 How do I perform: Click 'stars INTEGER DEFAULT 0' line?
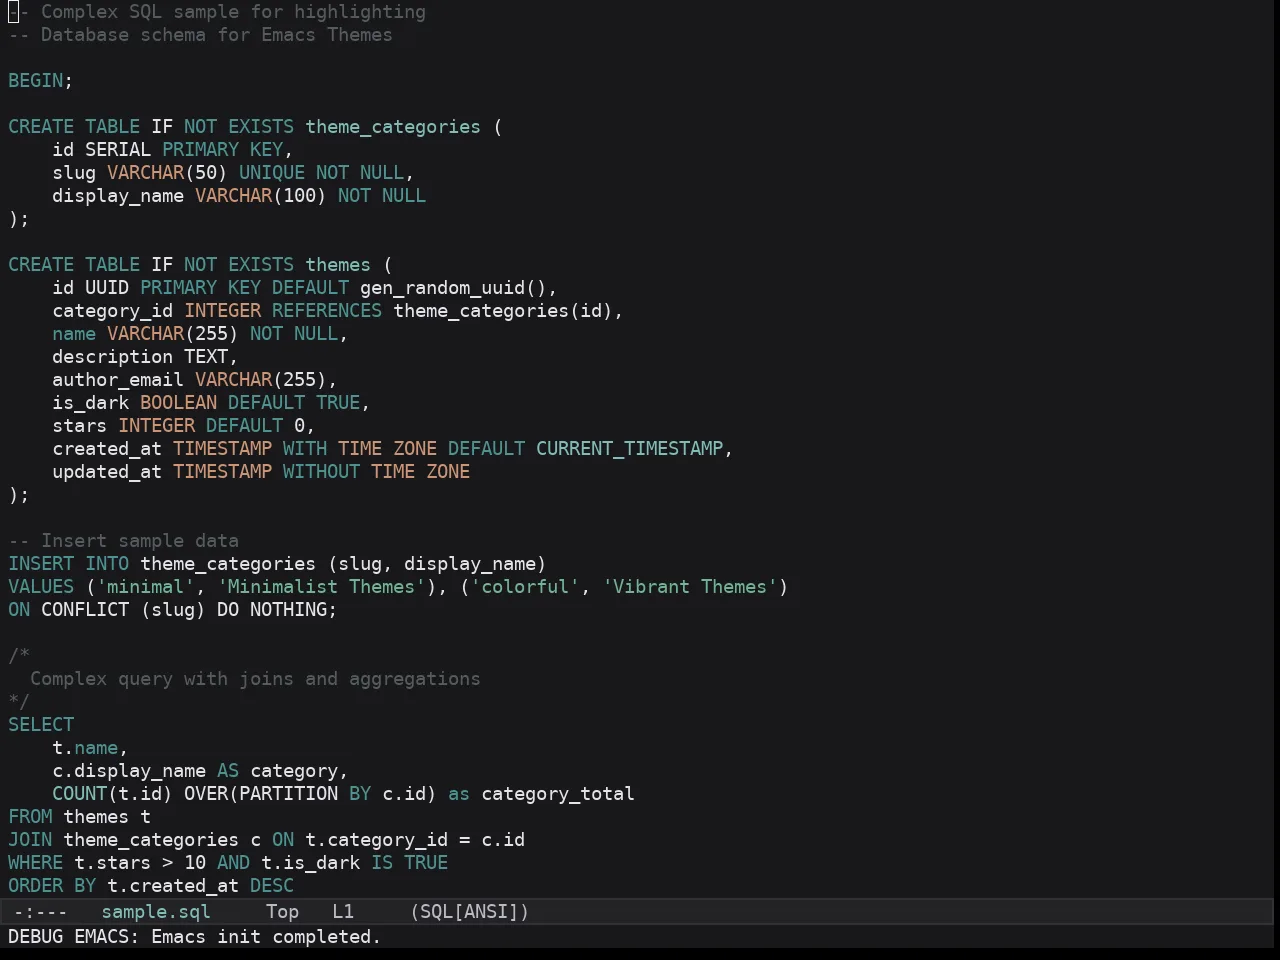click(184, 426)
